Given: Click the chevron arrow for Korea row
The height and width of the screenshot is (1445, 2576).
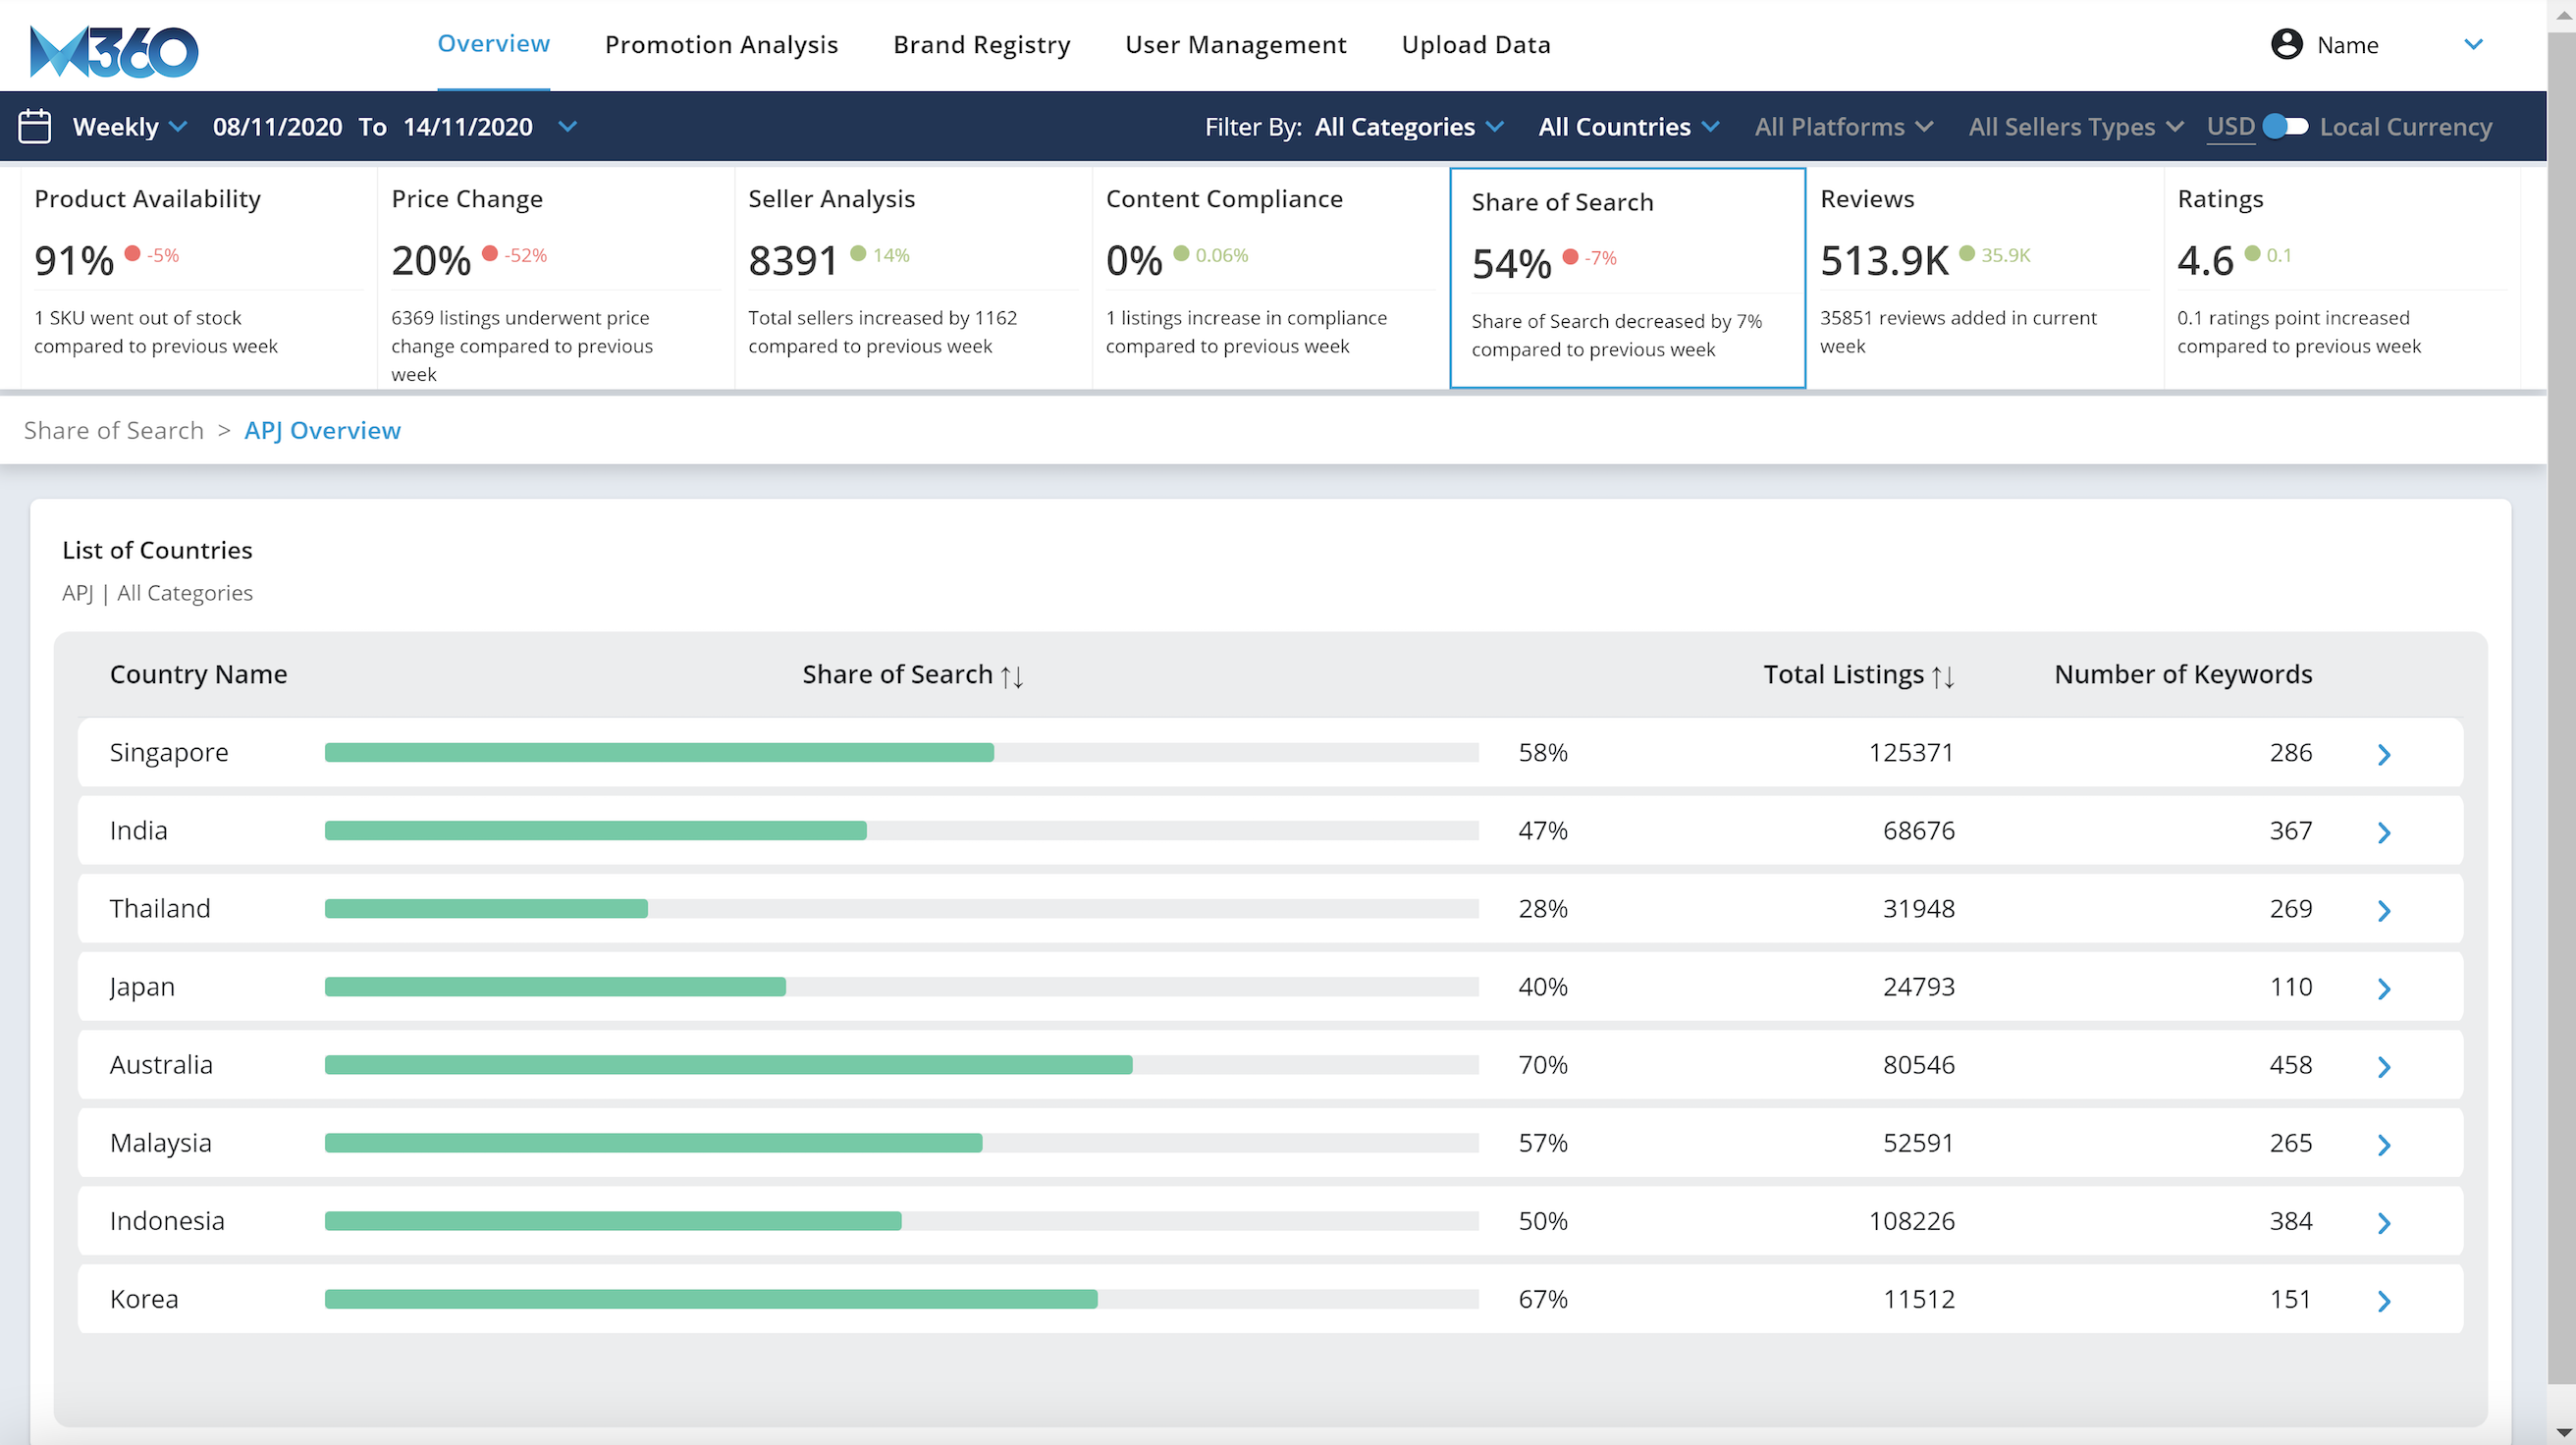Looking at the screenshot, I should coord(2383,1300).
